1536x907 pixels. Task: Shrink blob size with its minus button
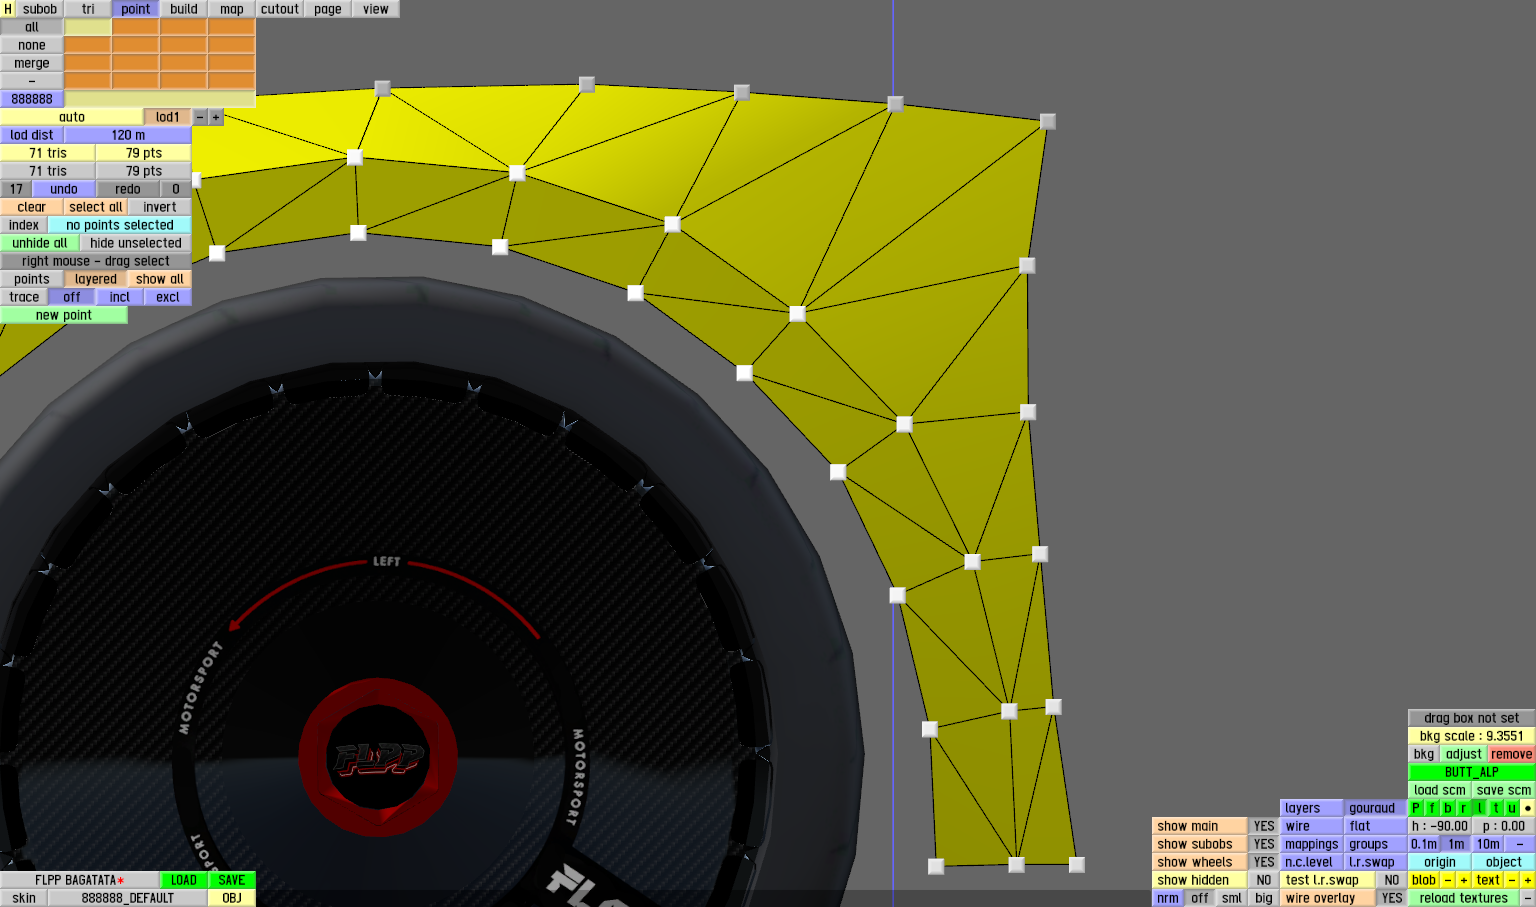click(1448, 880)
